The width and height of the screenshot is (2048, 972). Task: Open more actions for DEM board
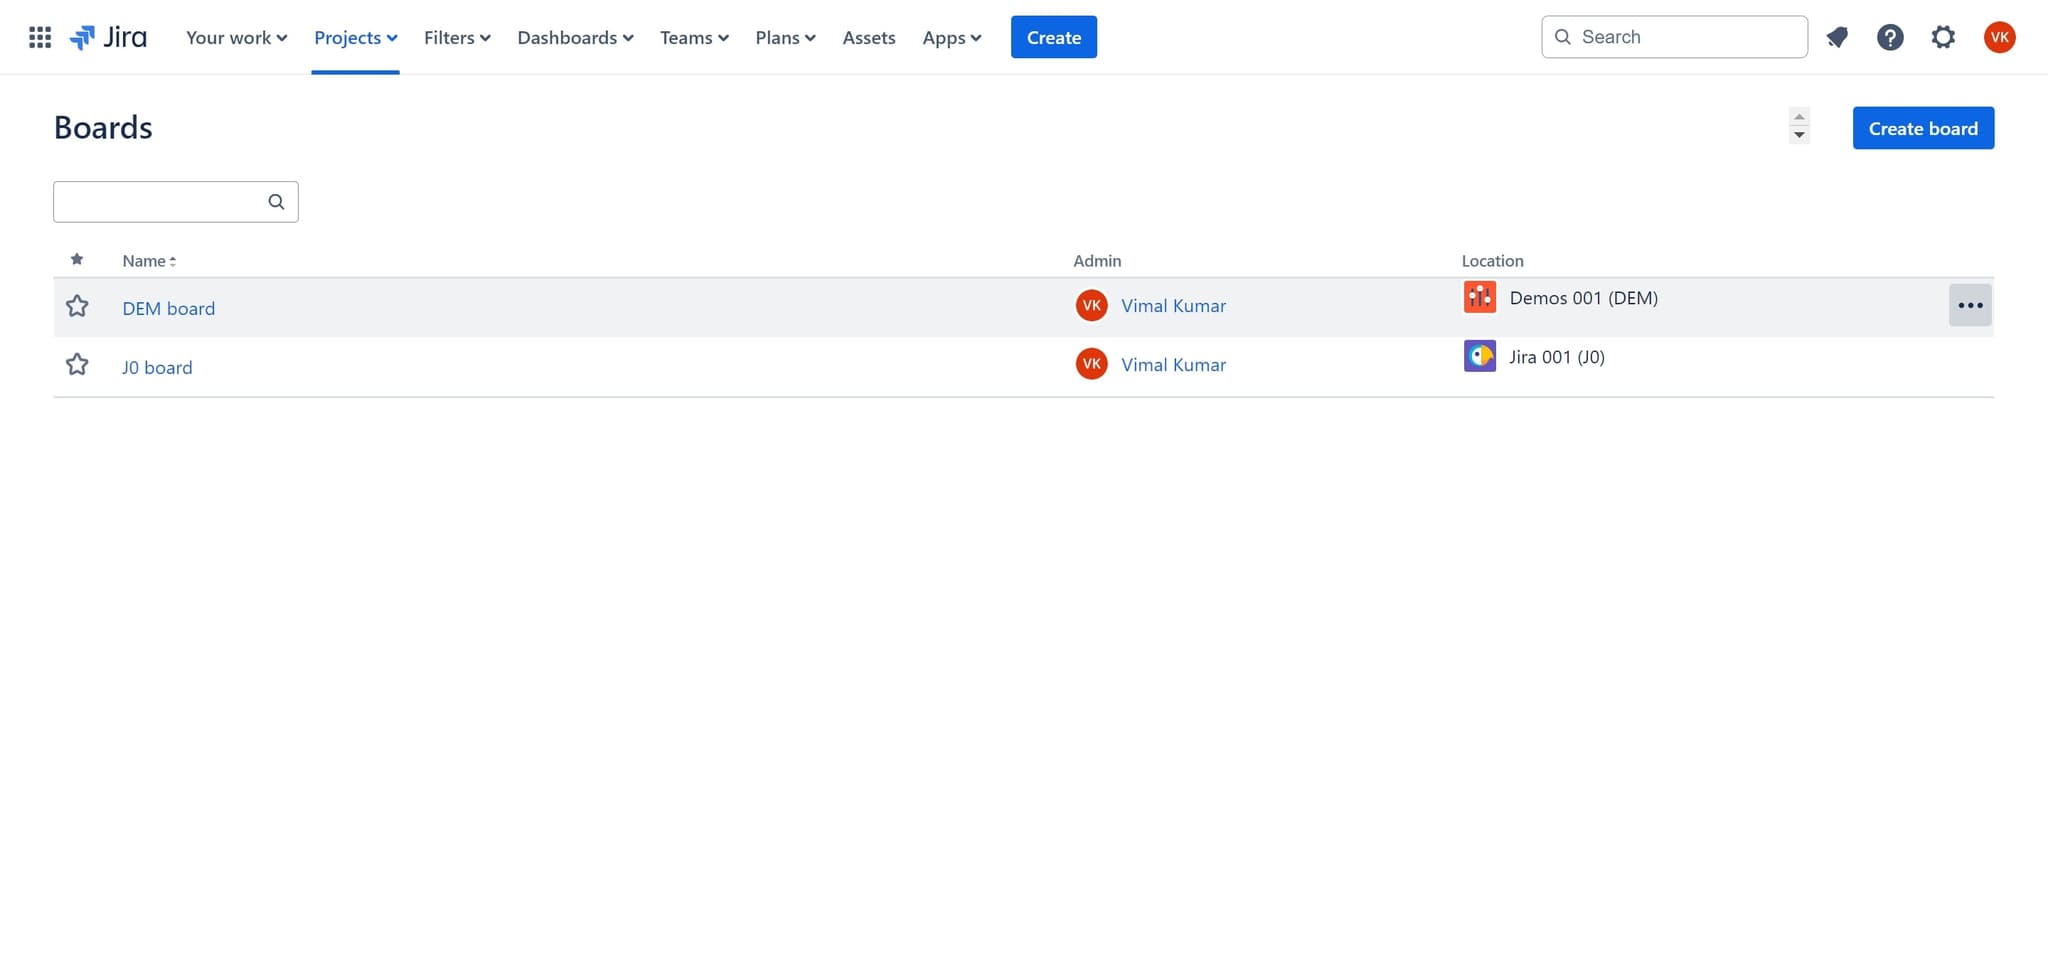click(1969, 306)
